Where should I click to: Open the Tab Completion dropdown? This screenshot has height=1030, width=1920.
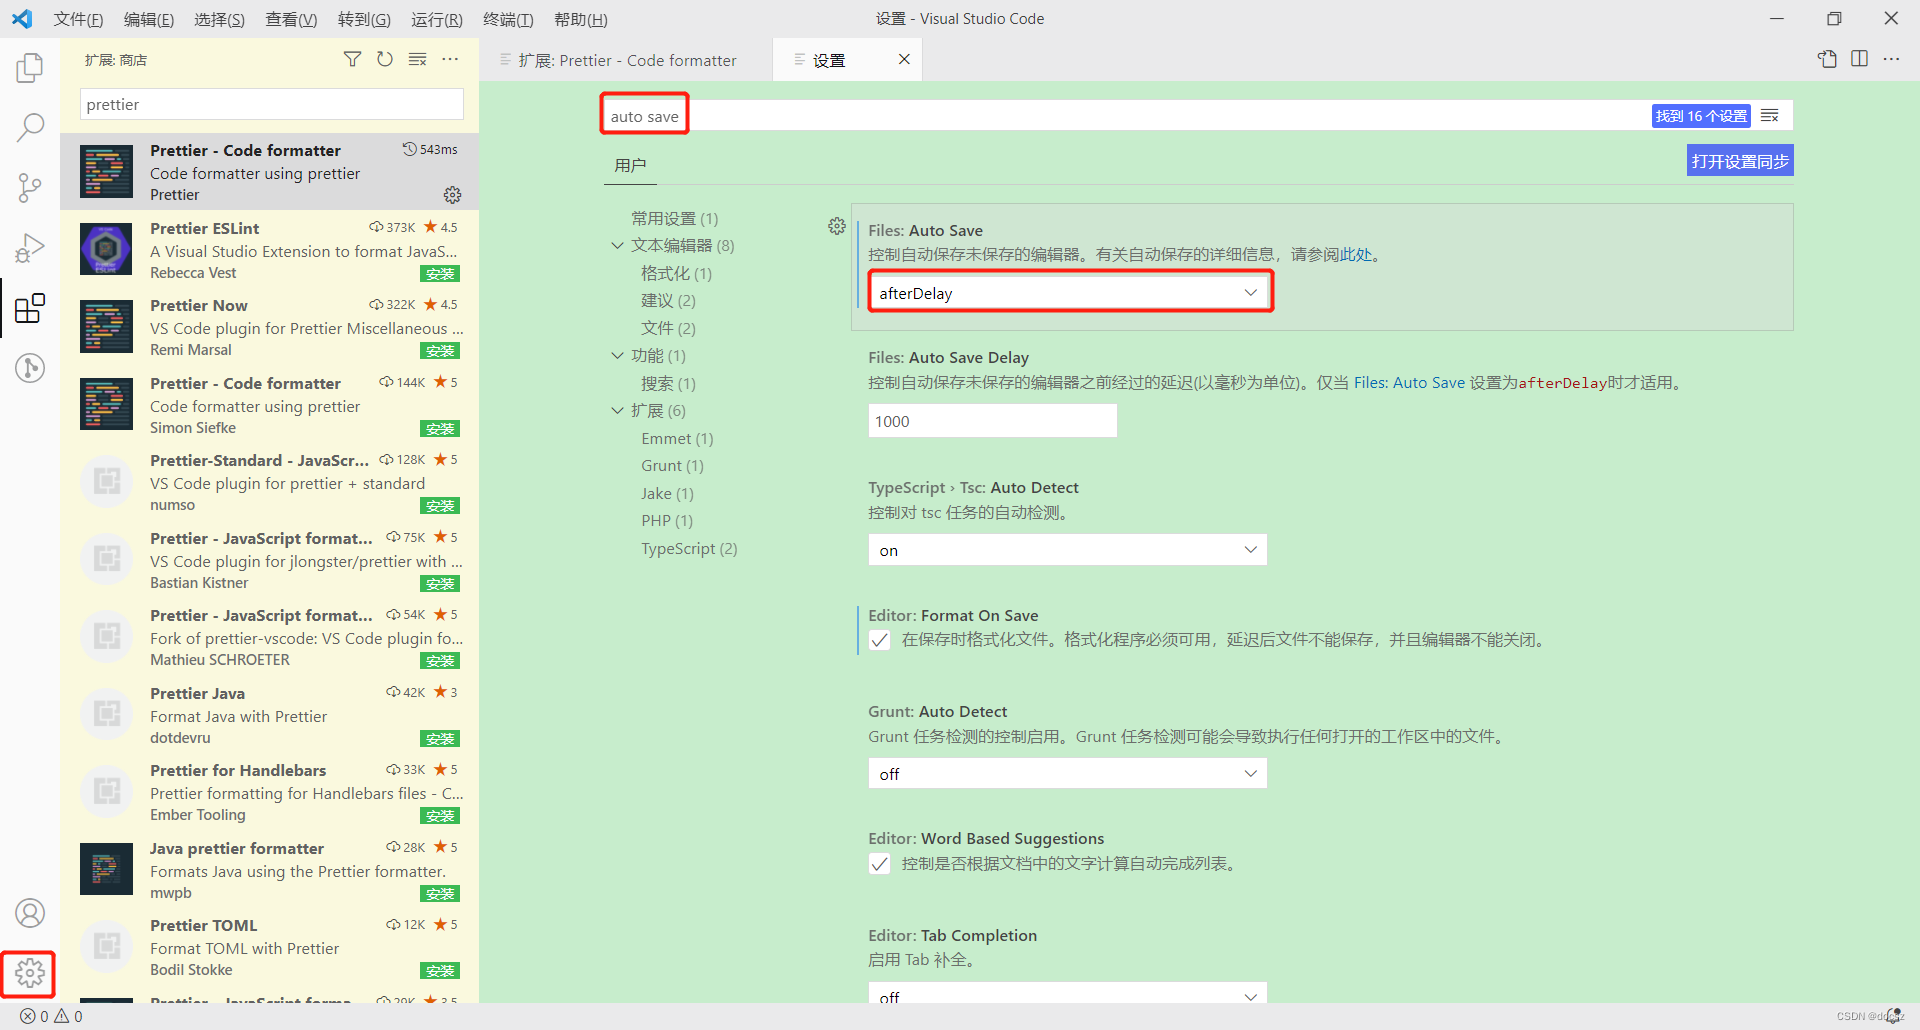click(1068, 993)
